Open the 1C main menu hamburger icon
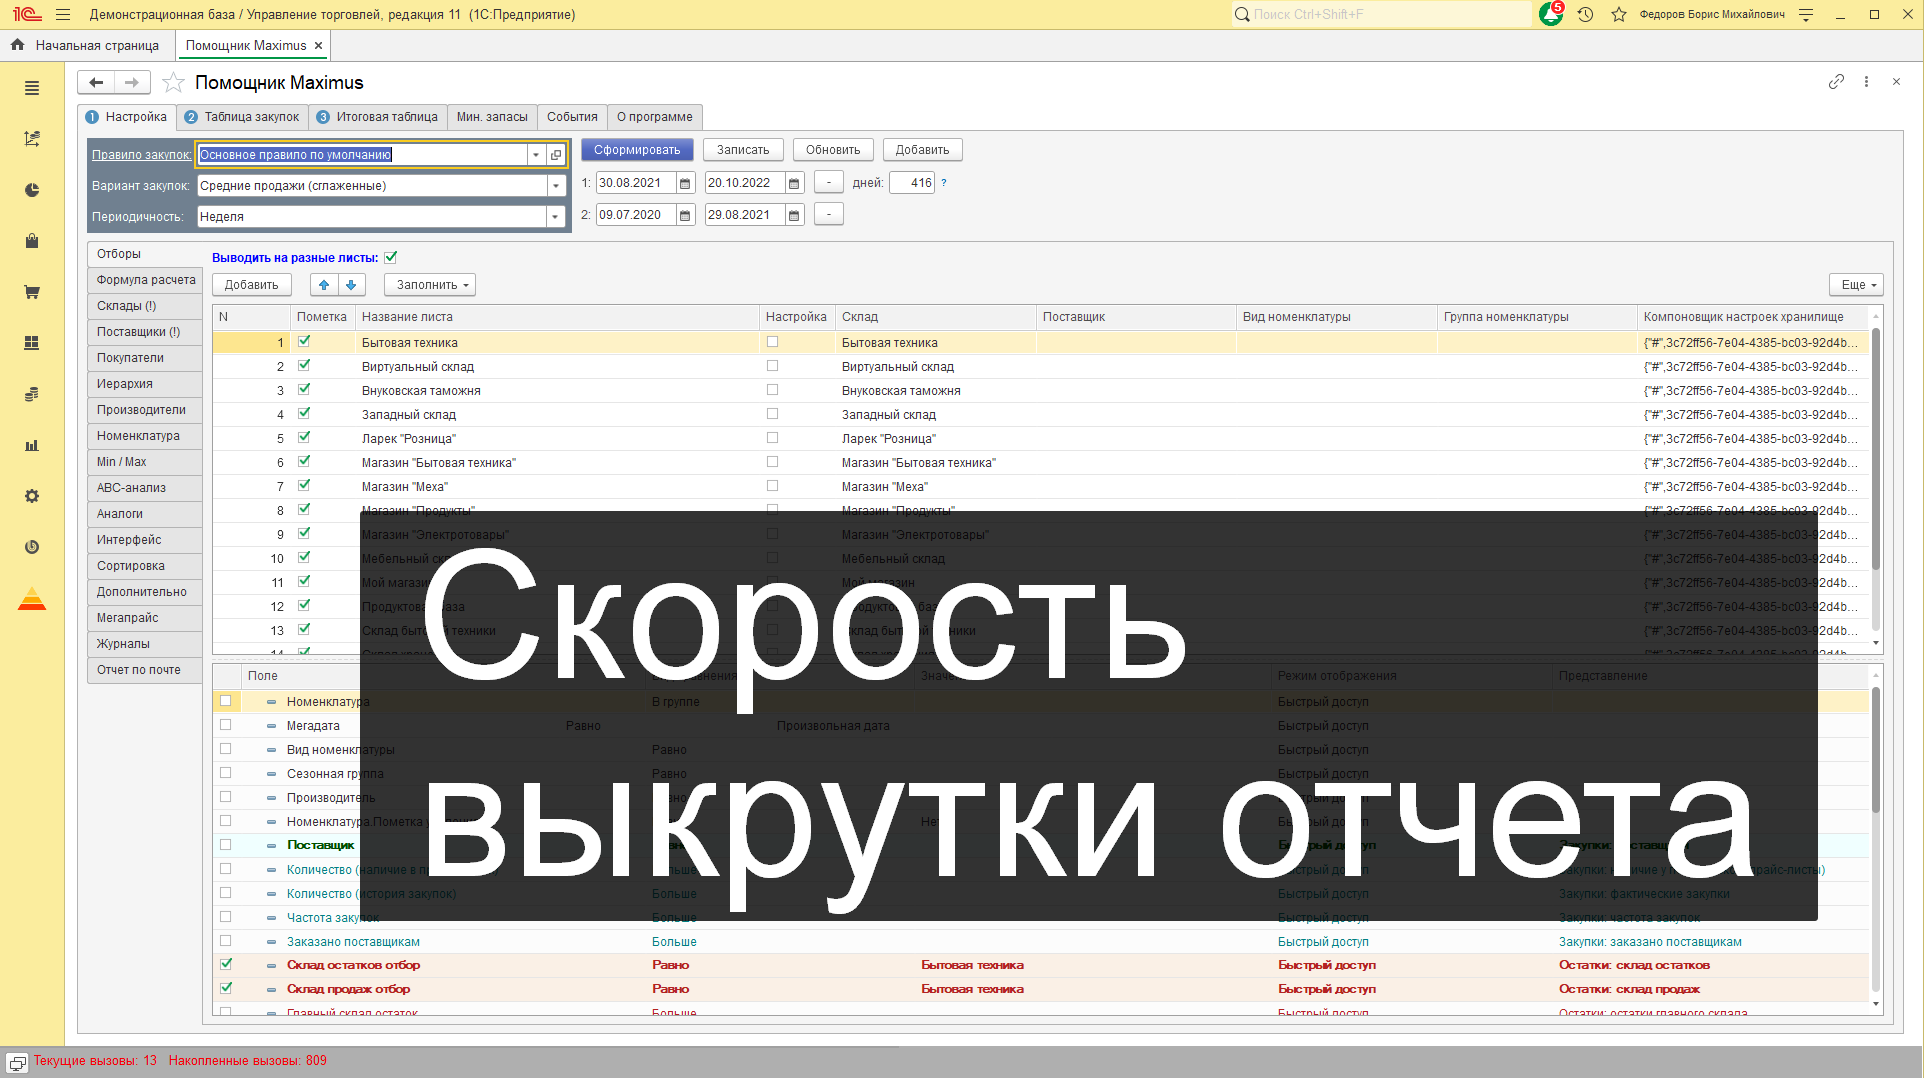Screen dimensions: 1924x1078 63,15
